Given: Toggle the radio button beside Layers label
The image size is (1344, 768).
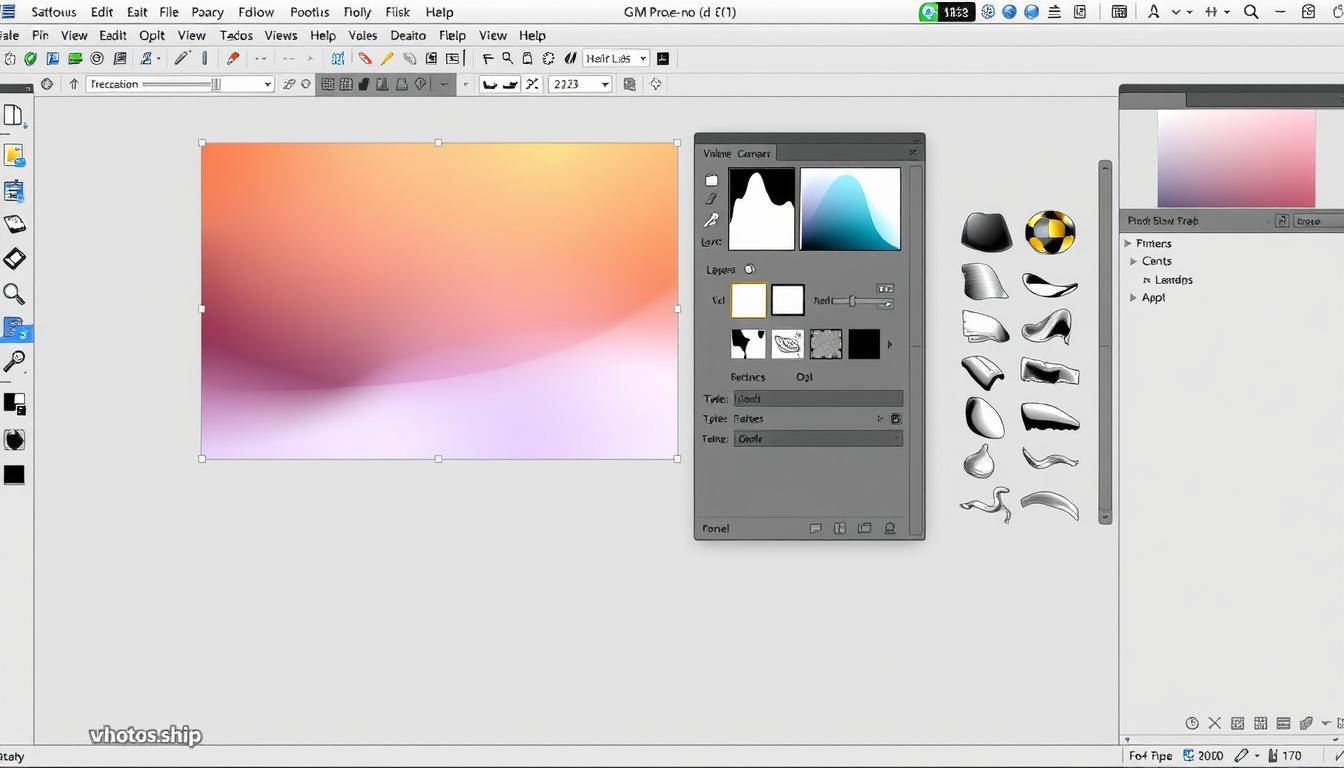Looking at the screenshot, I should [x=749, y=269].
